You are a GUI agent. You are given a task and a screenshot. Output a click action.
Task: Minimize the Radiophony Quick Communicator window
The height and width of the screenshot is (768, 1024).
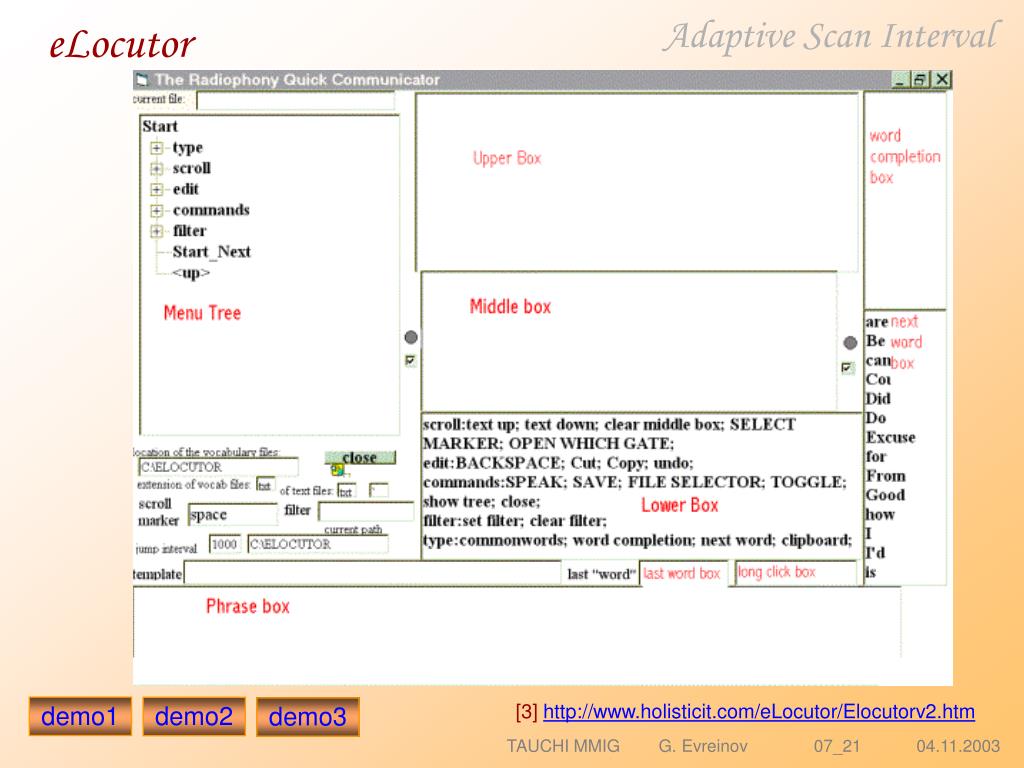(x=901, y=80)
